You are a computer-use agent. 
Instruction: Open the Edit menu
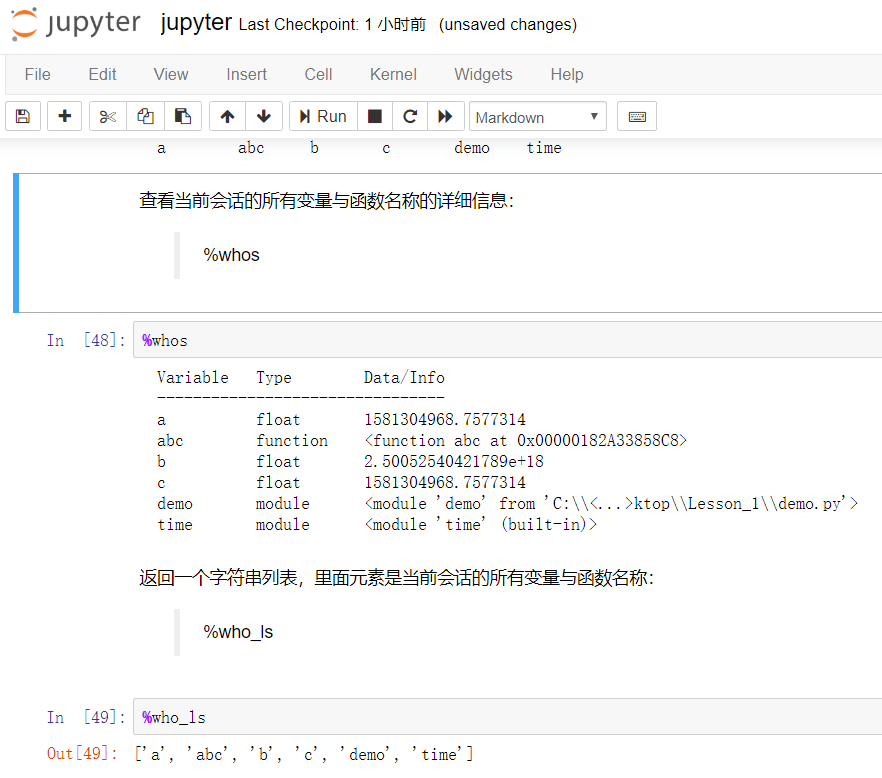[x=102, y=74]
